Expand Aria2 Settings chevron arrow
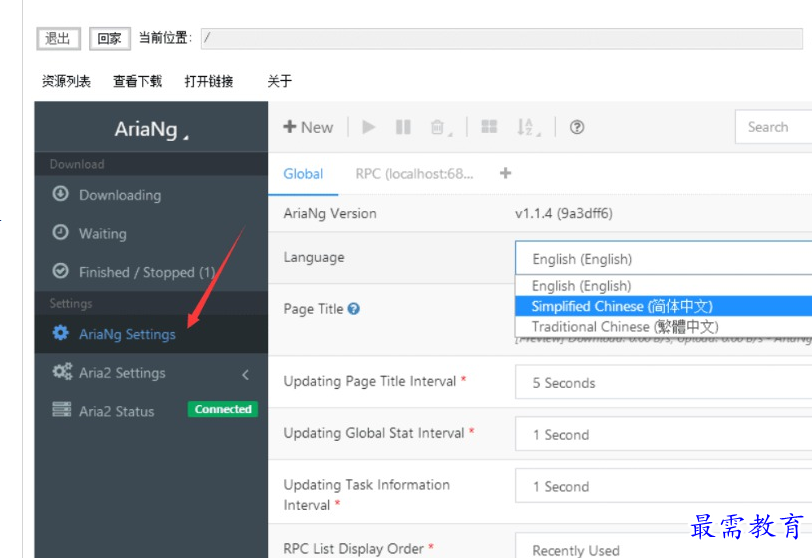The image size is (812, 558). click(x=245, y=374)
